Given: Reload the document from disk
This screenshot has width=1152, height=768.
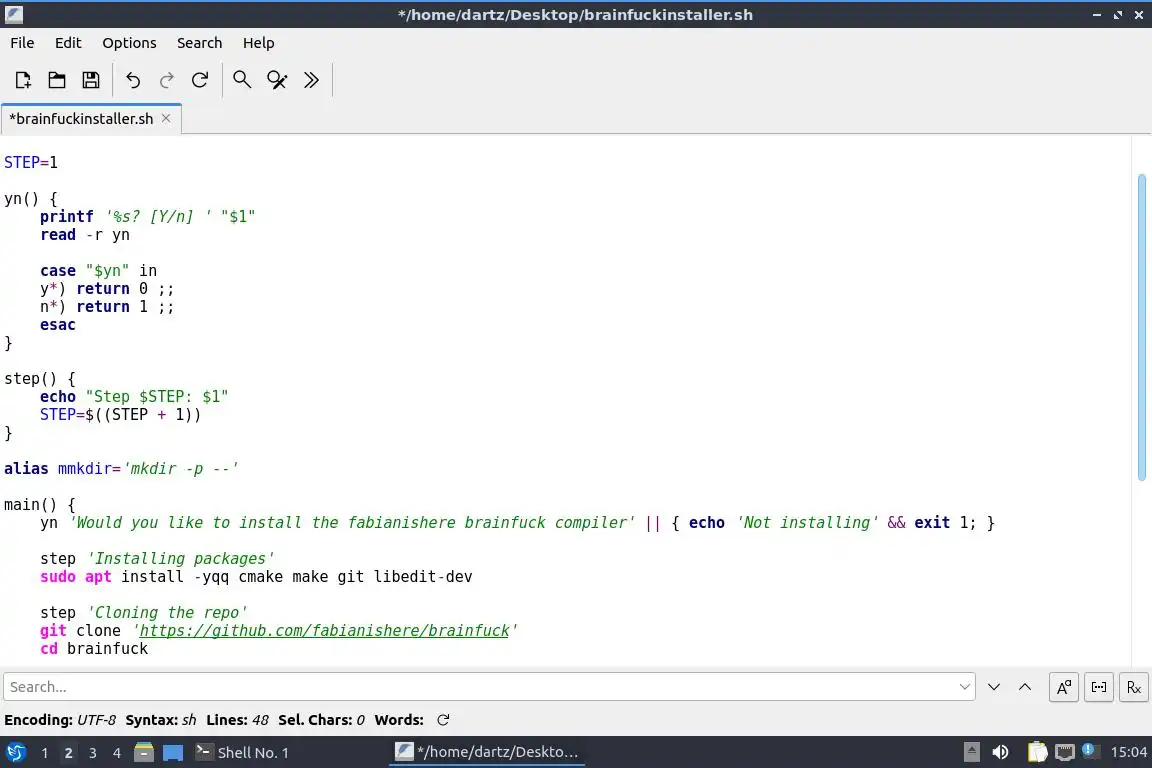Looking at the screenshot, I should 200,79.
